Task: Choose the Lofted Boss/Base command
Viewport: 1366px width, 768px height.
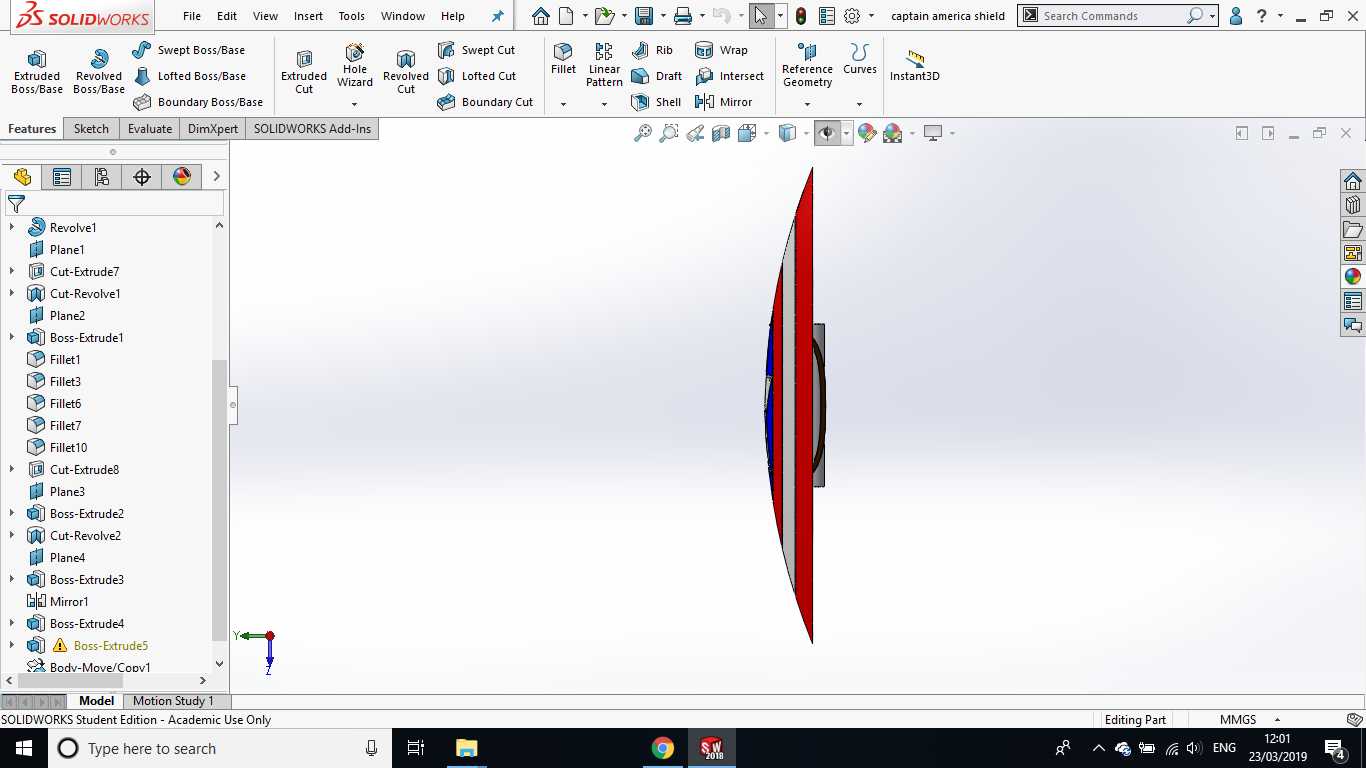Action: tap(189, 76)
